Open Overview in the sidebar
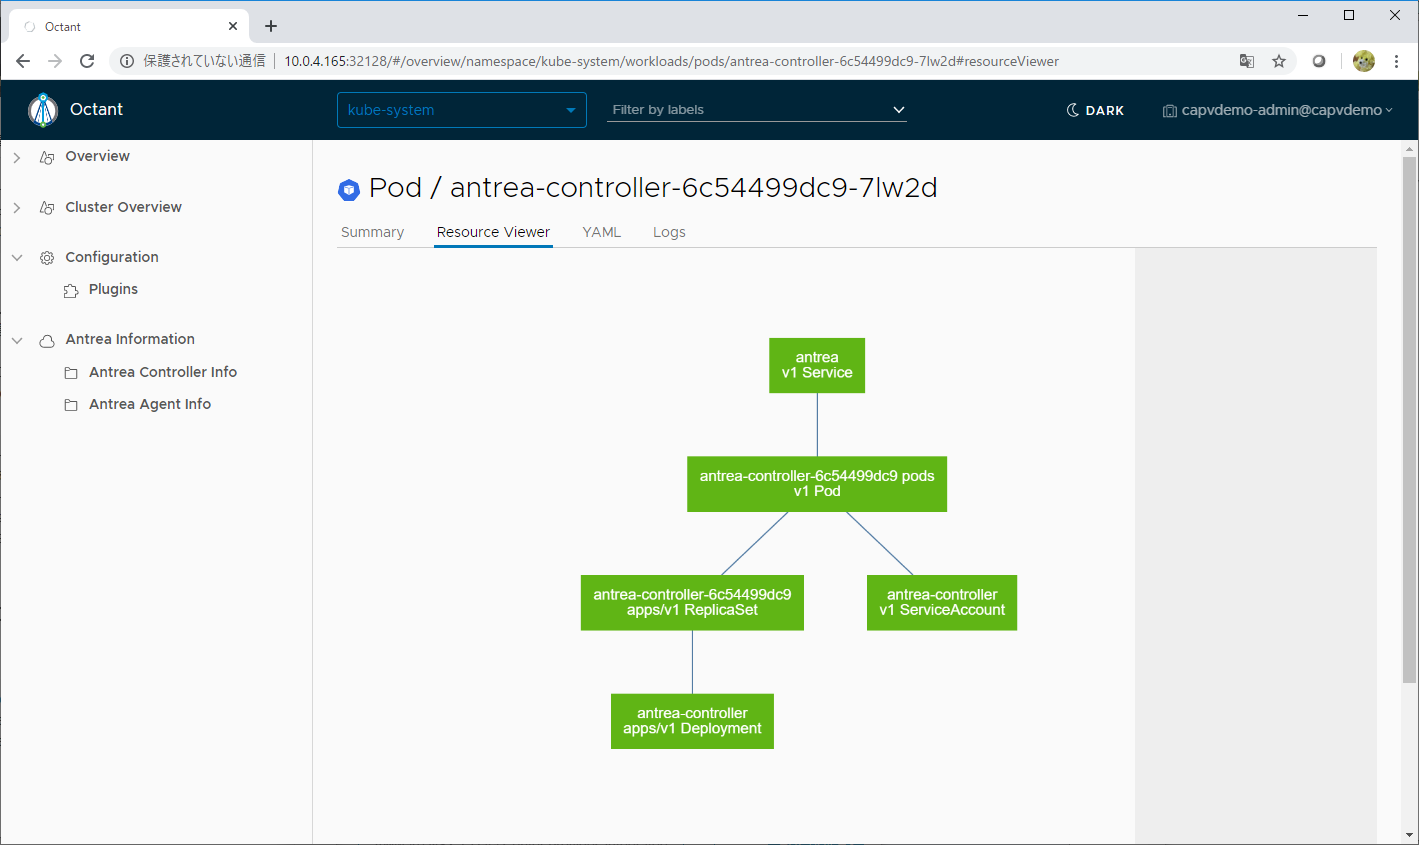Screen dimensions: 1419x845 pyautogui.click(x=97, y=156)
